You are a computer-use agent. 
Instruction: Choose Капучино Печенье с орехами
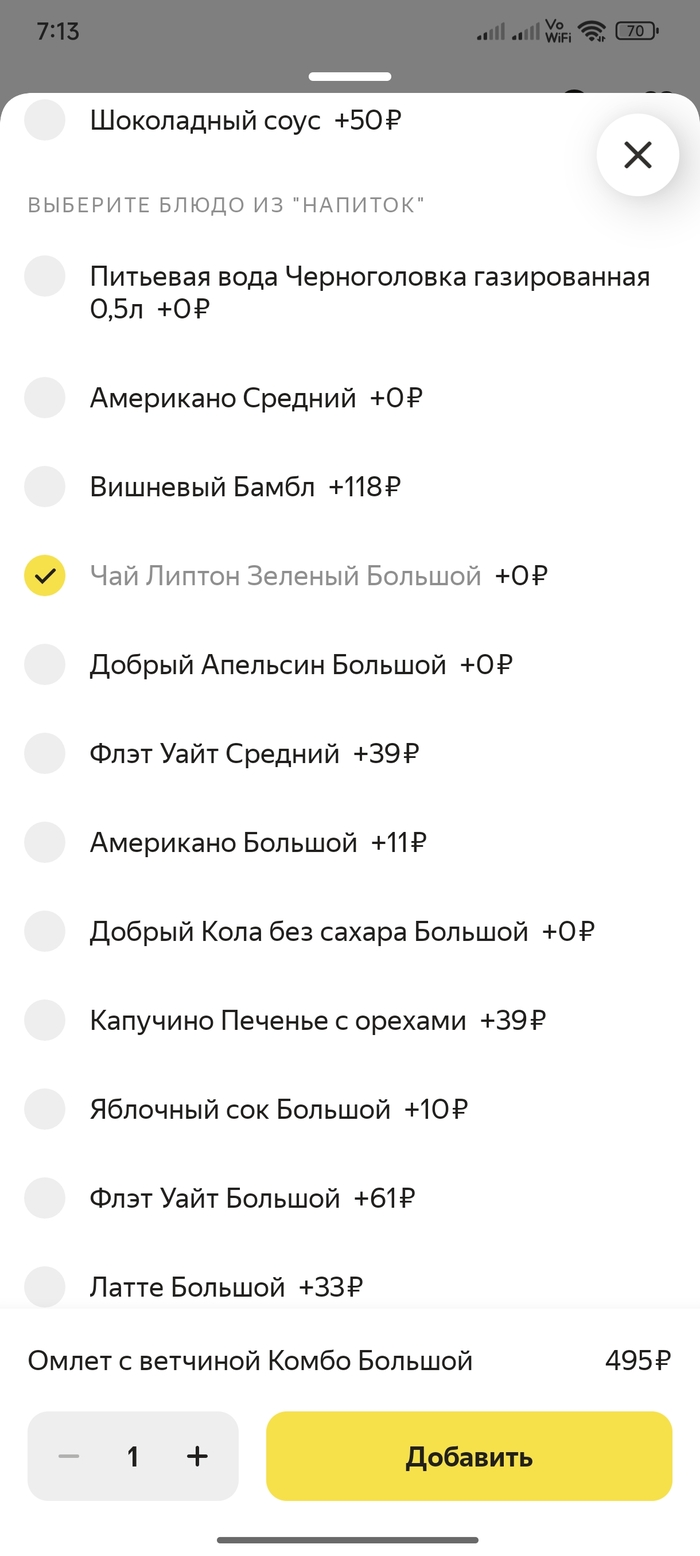(45, 1021)
